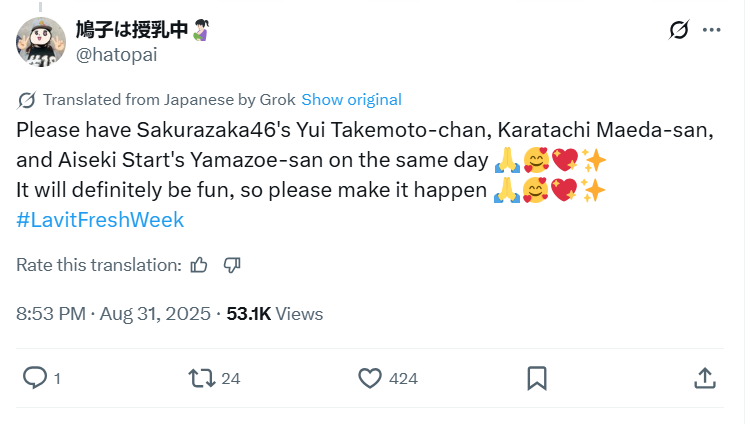View the 53.1K Views analytics
Screen dimensions: 749x424
(x=275, y=313)
